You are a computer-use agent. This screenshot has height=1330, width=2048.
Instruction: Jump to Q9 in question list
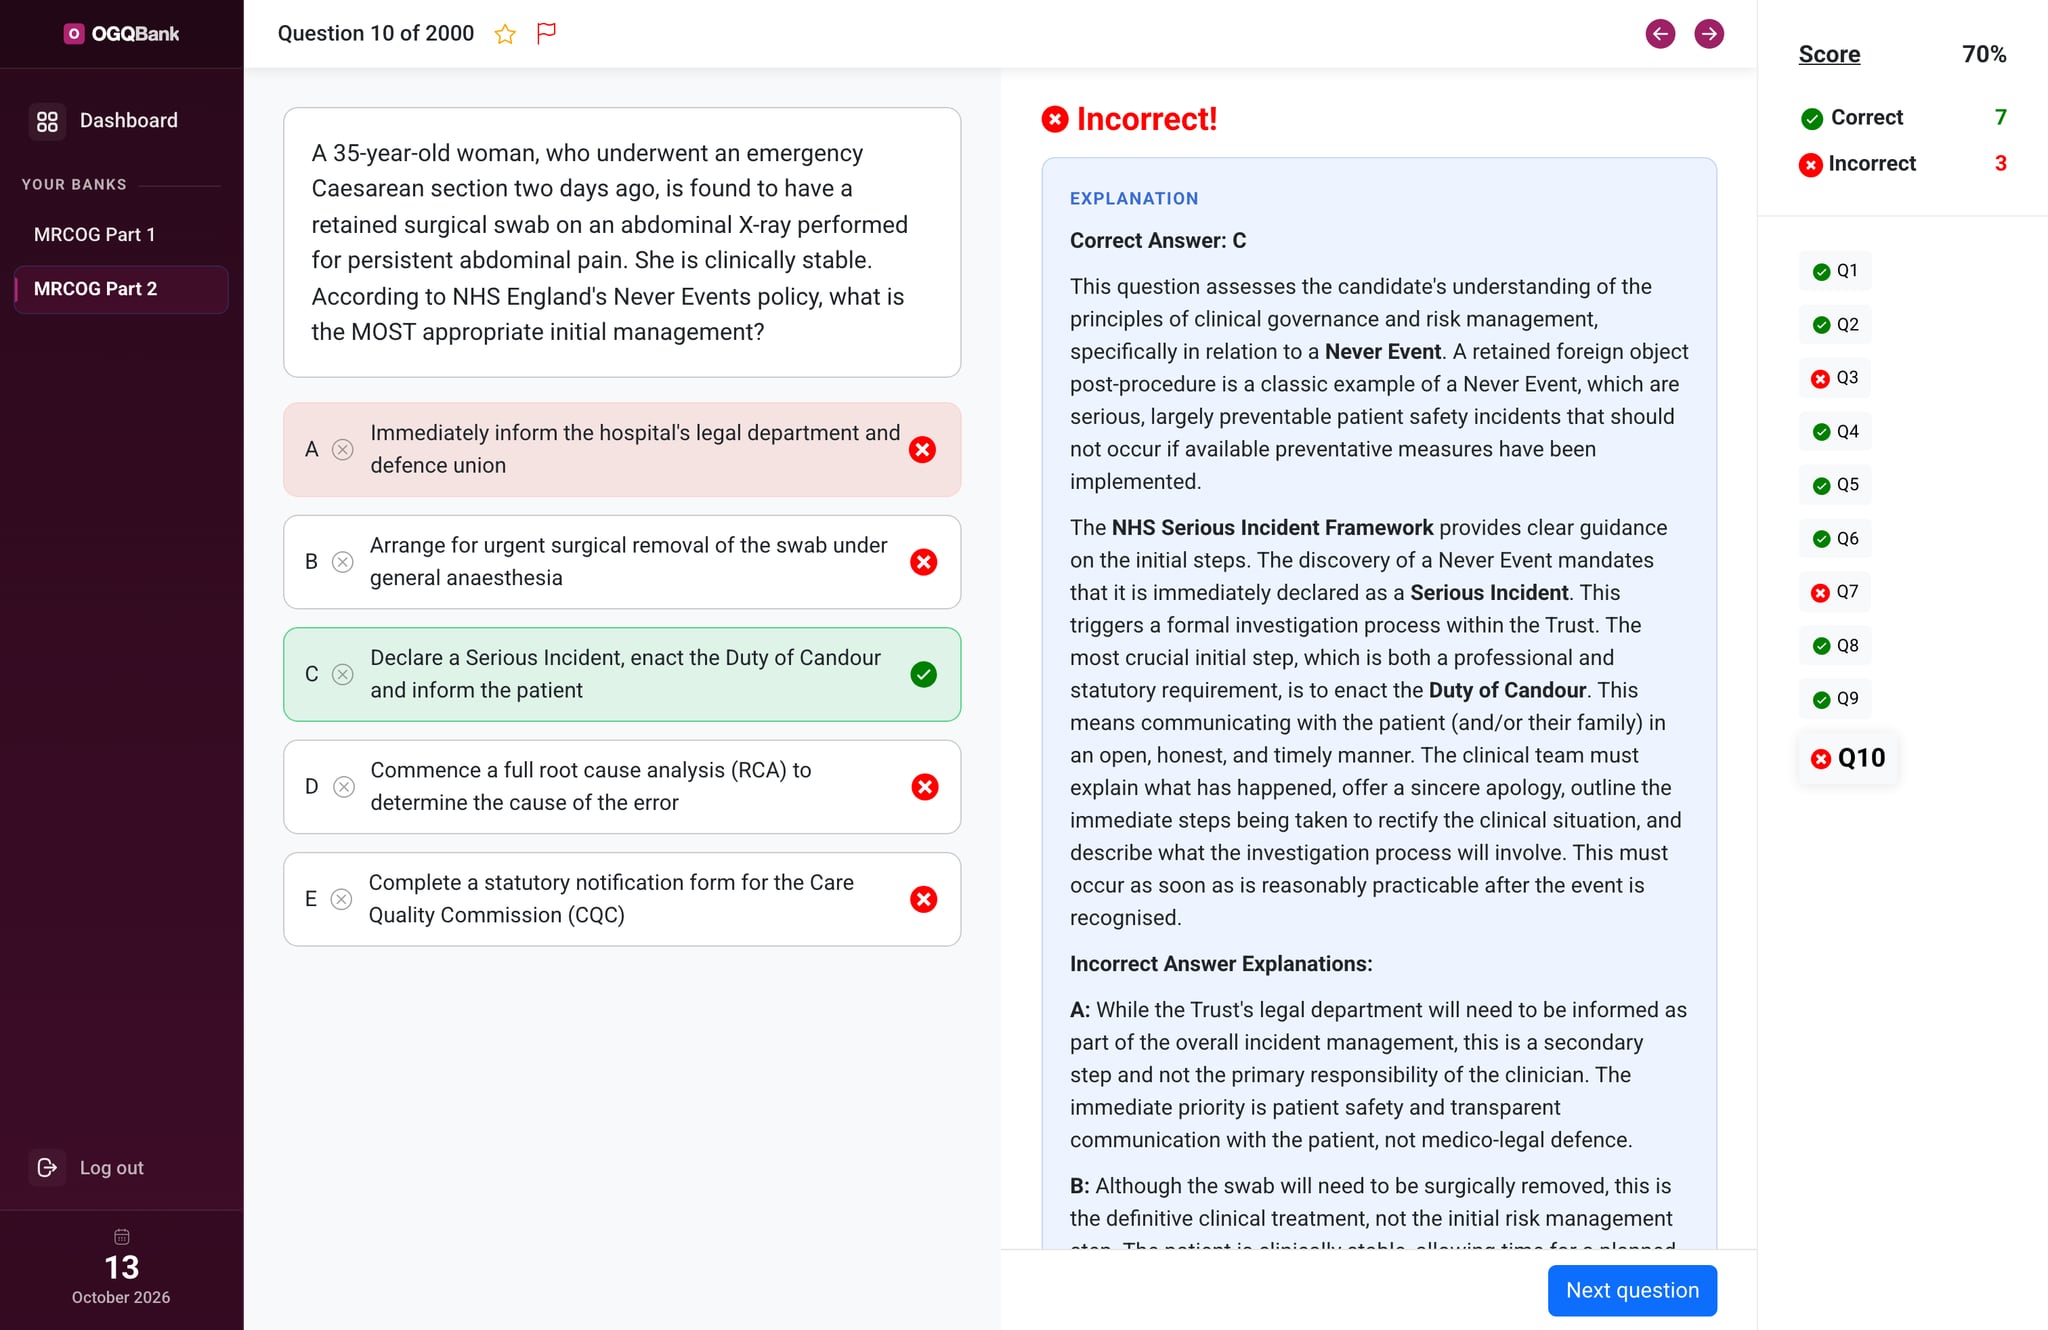click(x=1835, y=699)
